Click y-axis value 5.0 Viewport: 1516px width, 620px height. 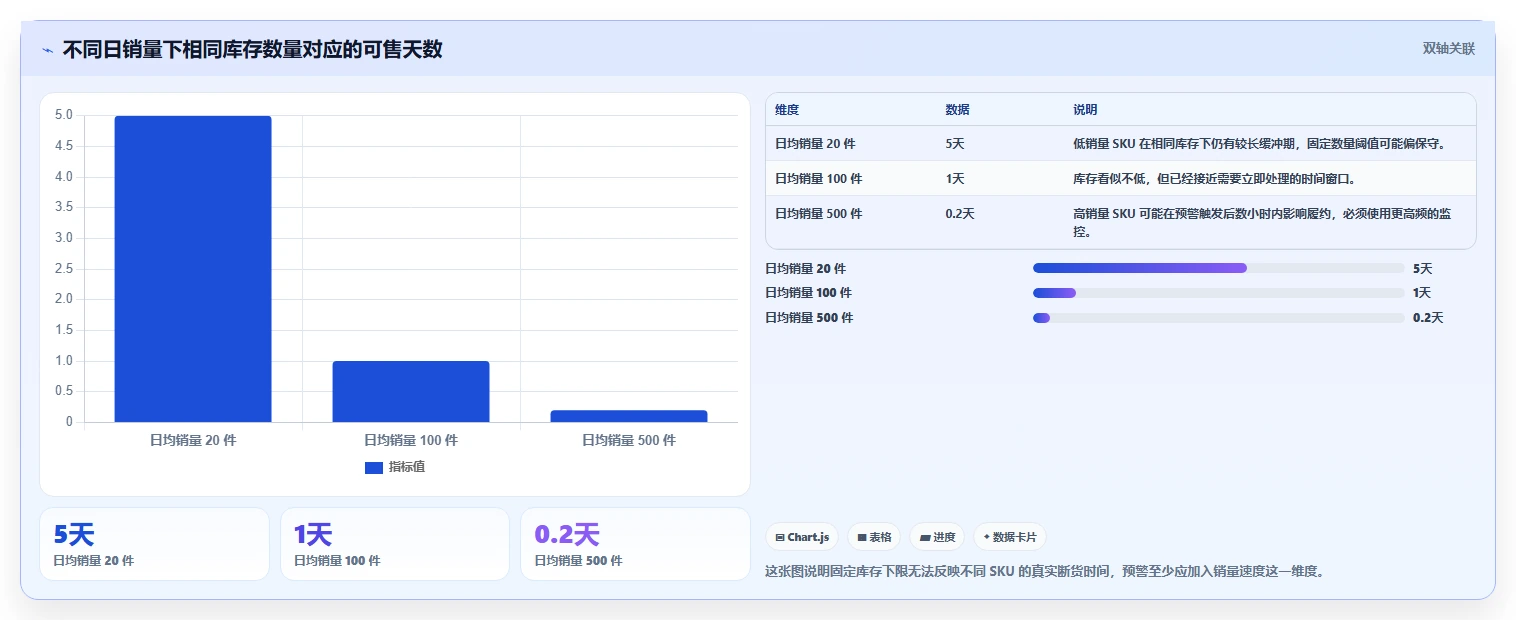[x=64, y=116]
